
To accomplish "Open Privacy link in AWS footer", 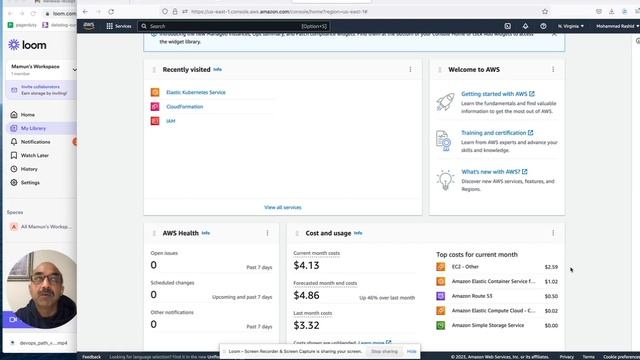I will [x=567, y=357].
